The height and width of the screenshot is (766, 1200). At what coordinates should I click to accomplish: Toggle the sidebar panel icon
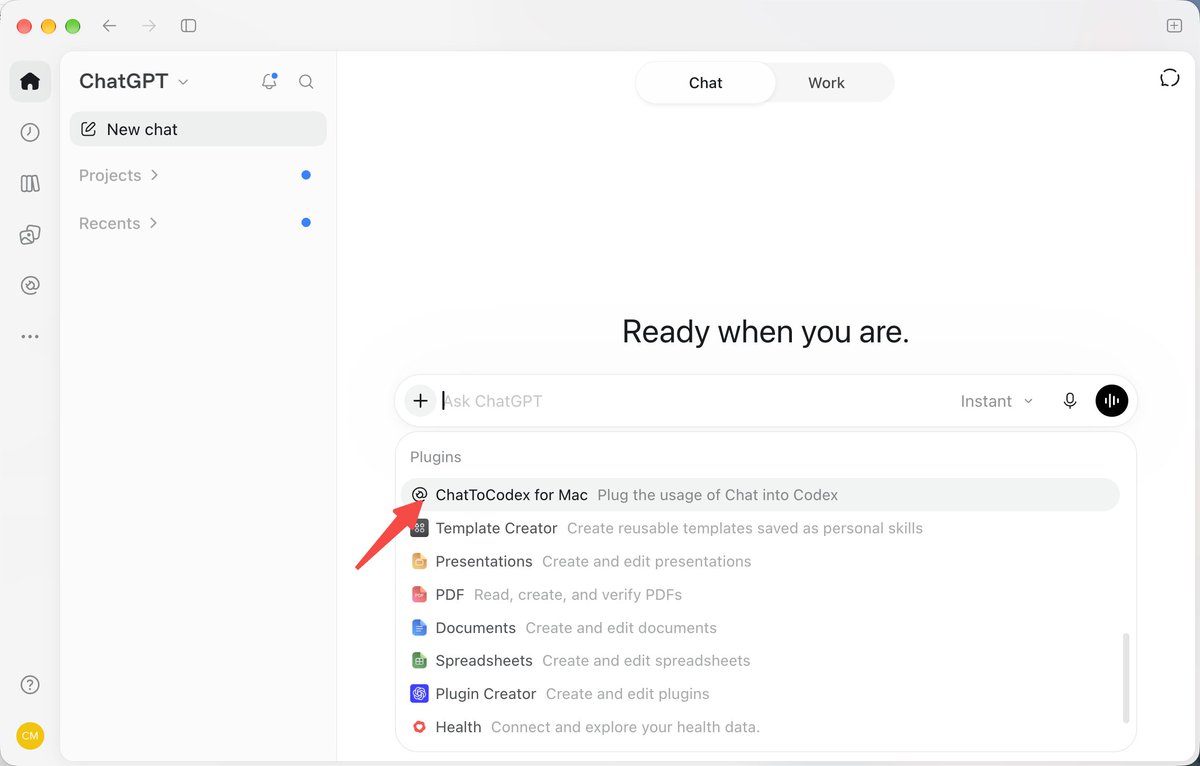pyautogui.click(x=189, y=26)
